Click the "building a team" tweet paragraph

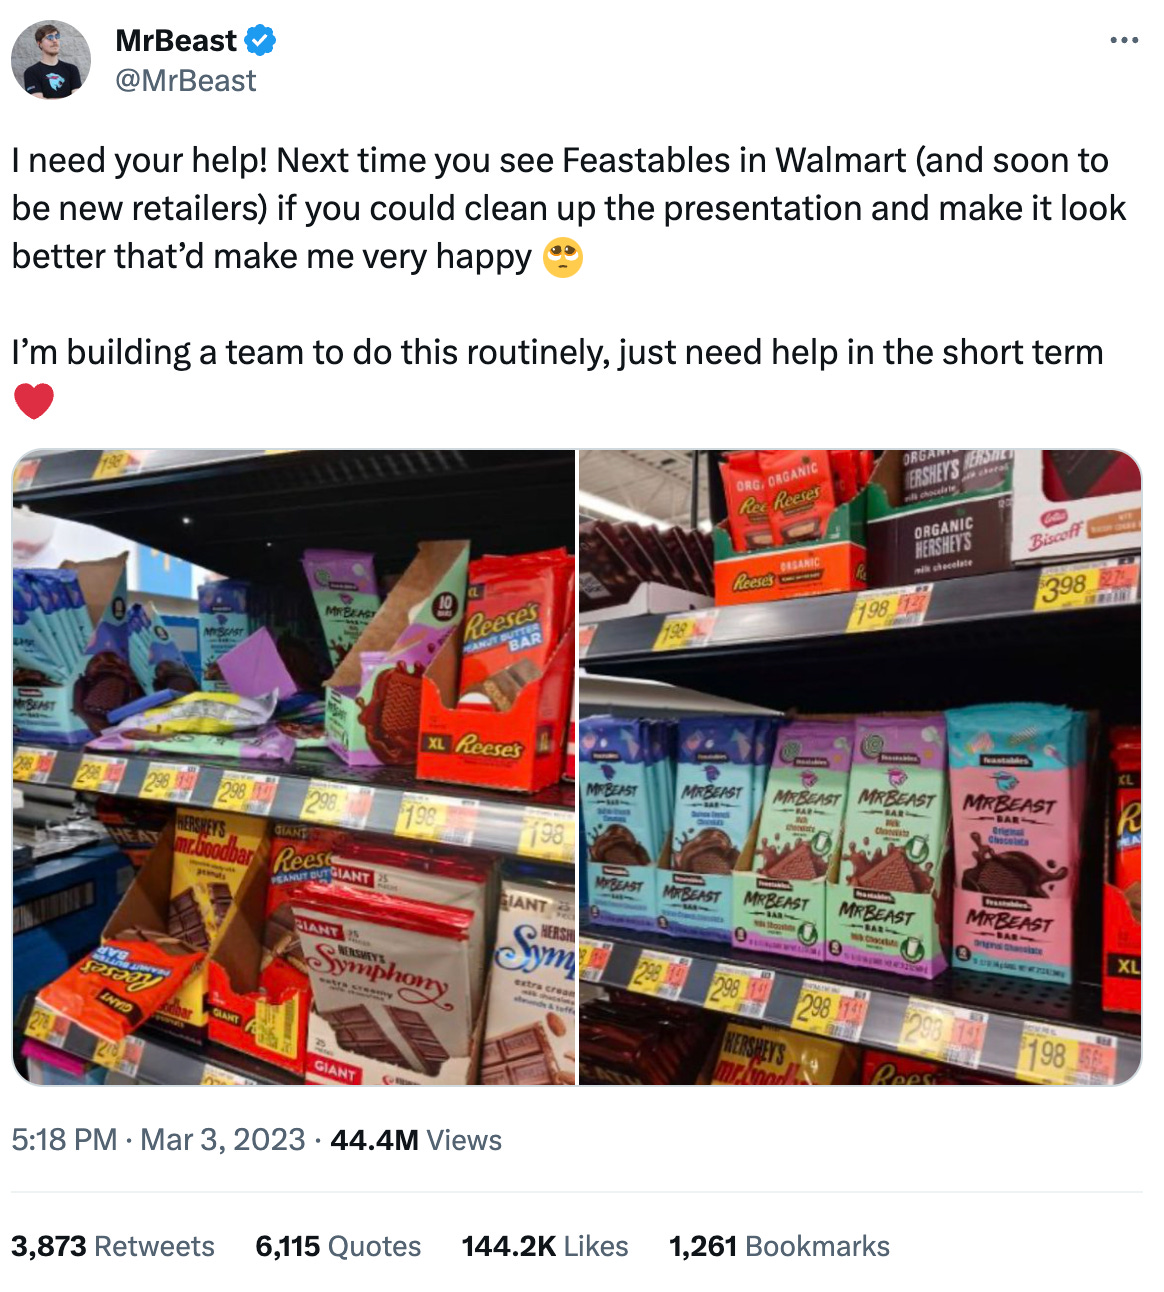[x=557, y=376]
